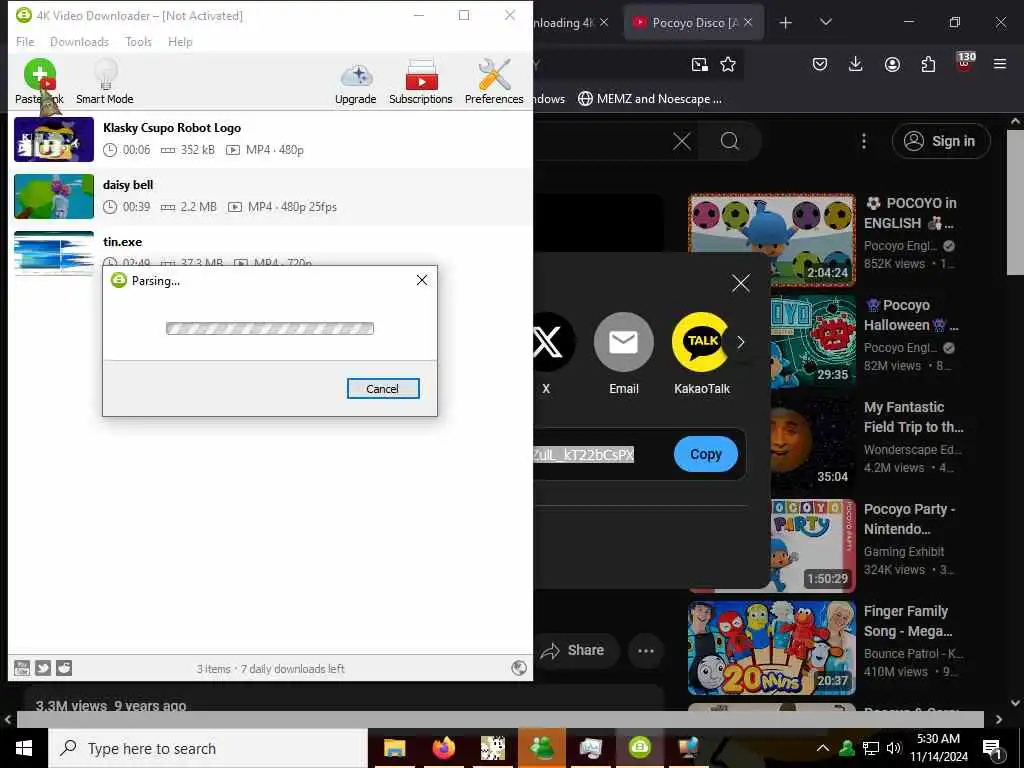
Task: Show hidden system tray icons
Action: point(823,748)
